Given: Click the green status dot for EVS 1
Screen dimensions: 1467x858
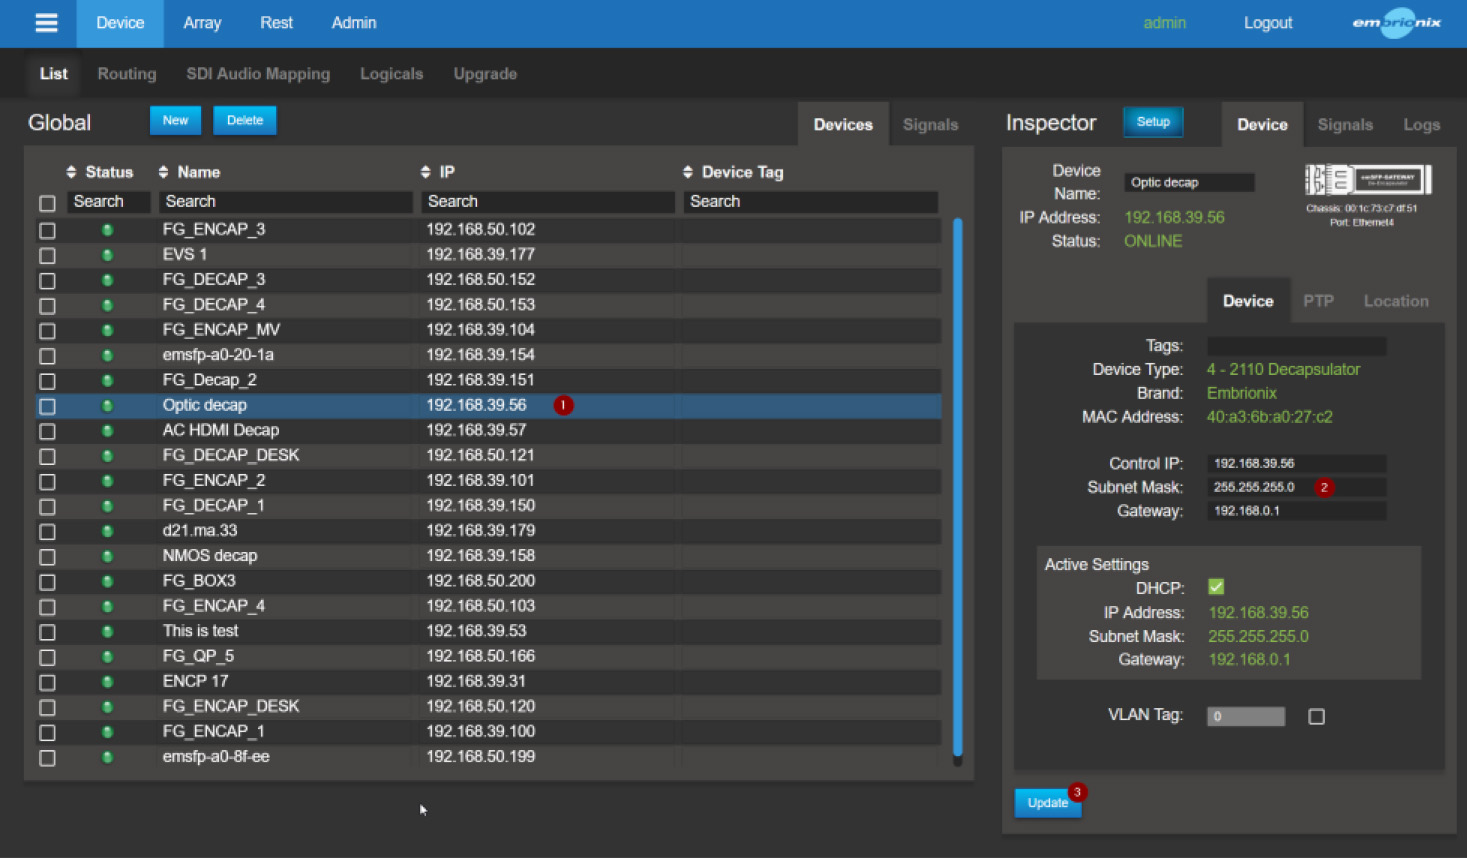Looking at the screenshot, I should click(107, 255).
